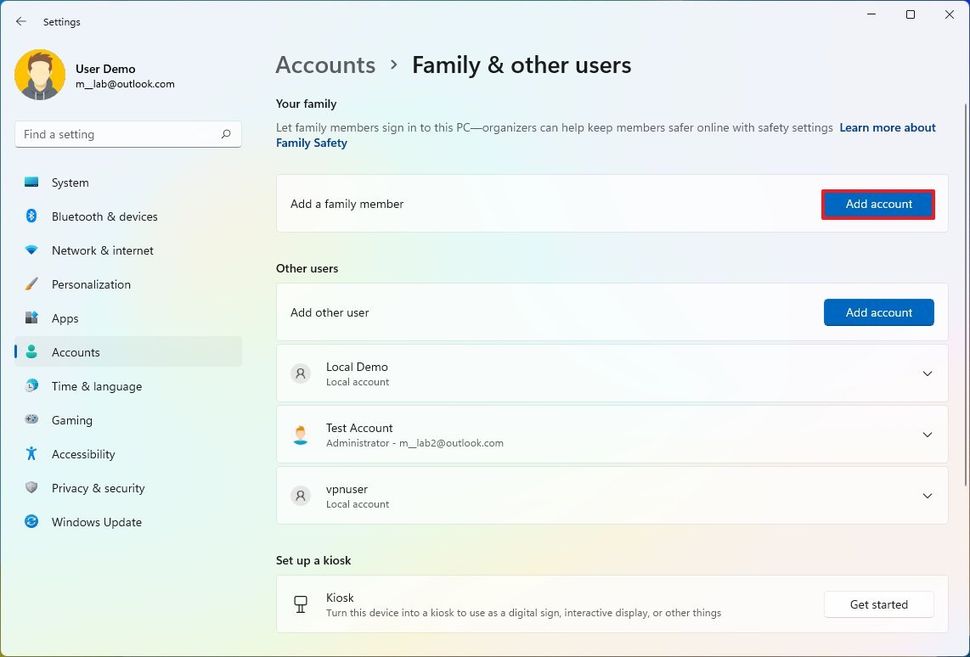Select the Network & internet Wi-Fi icon

pos(32,251)
